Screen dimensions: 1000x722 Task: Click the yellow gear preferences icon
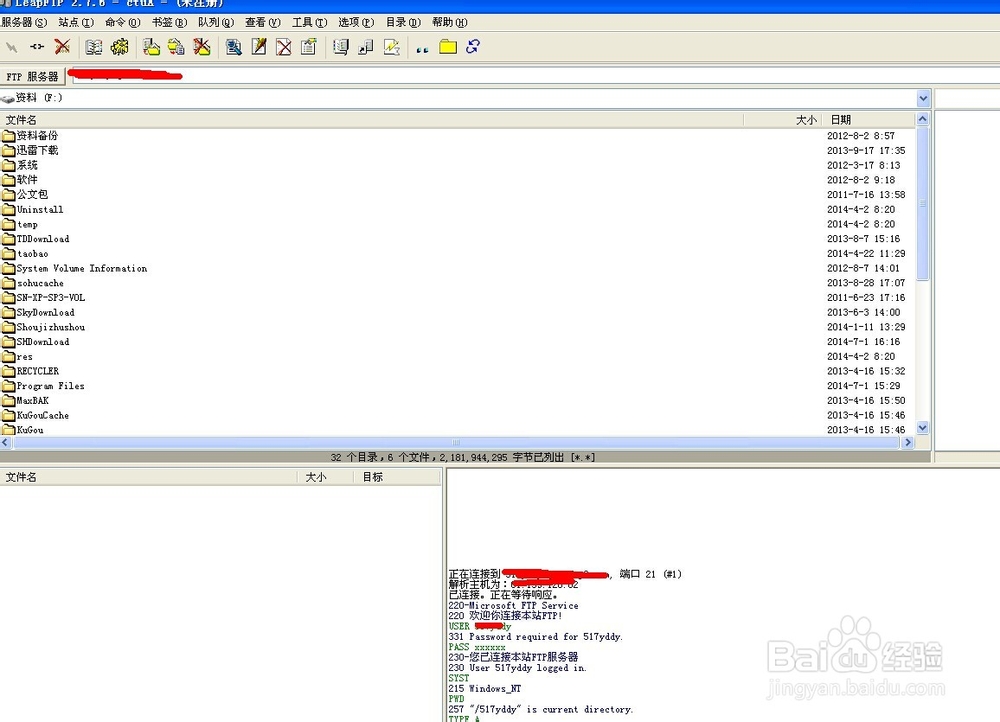(119, 47)
